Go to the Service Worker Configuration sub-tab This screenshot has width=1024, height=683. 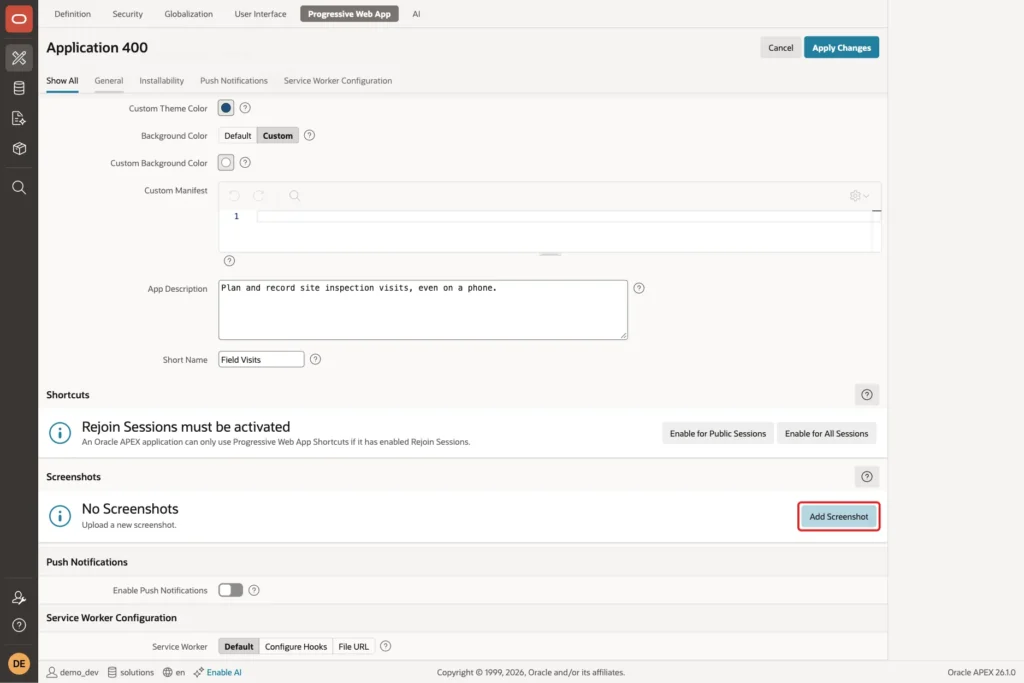[338, 80]
